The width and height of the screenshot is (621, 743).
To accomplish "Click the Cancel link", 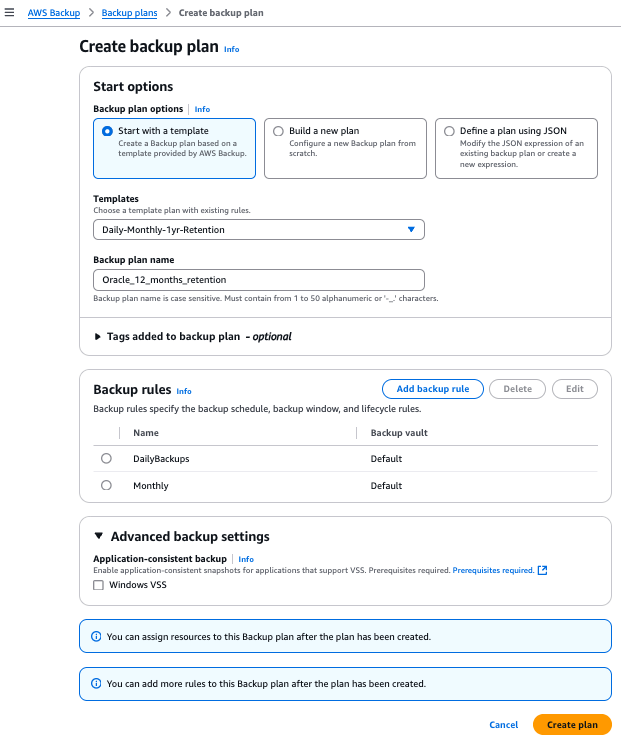I will [x=503, y=725].
